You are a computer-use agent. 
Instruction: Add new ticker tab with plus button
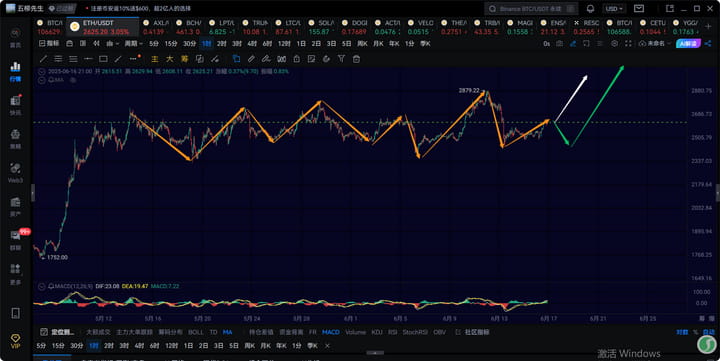pyautogui.click(x=708, y=27)
